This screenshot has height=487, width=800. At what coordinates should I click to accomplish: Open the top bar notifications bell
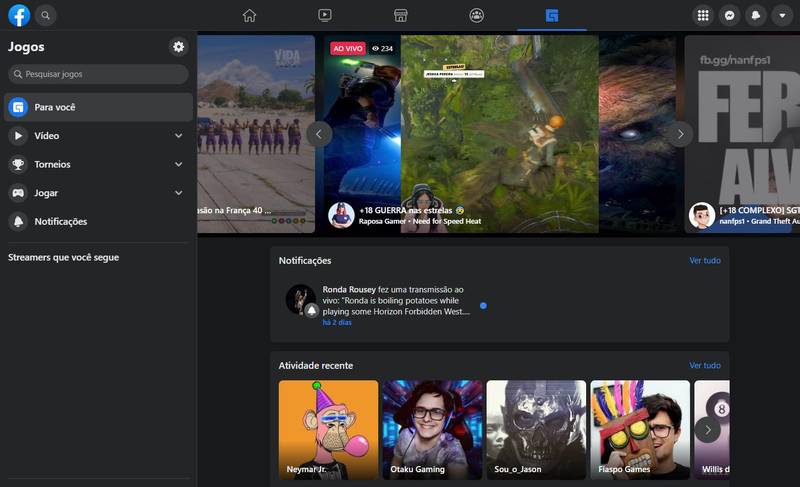coord(756,15)
